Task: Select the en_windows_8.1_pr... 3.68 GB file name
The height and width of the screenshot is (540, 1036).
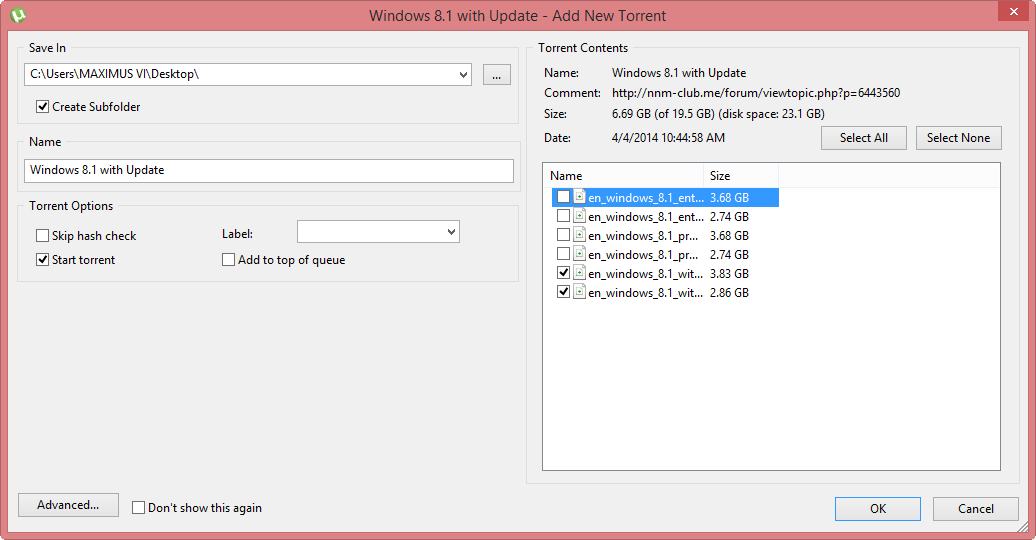Action: 643,236
